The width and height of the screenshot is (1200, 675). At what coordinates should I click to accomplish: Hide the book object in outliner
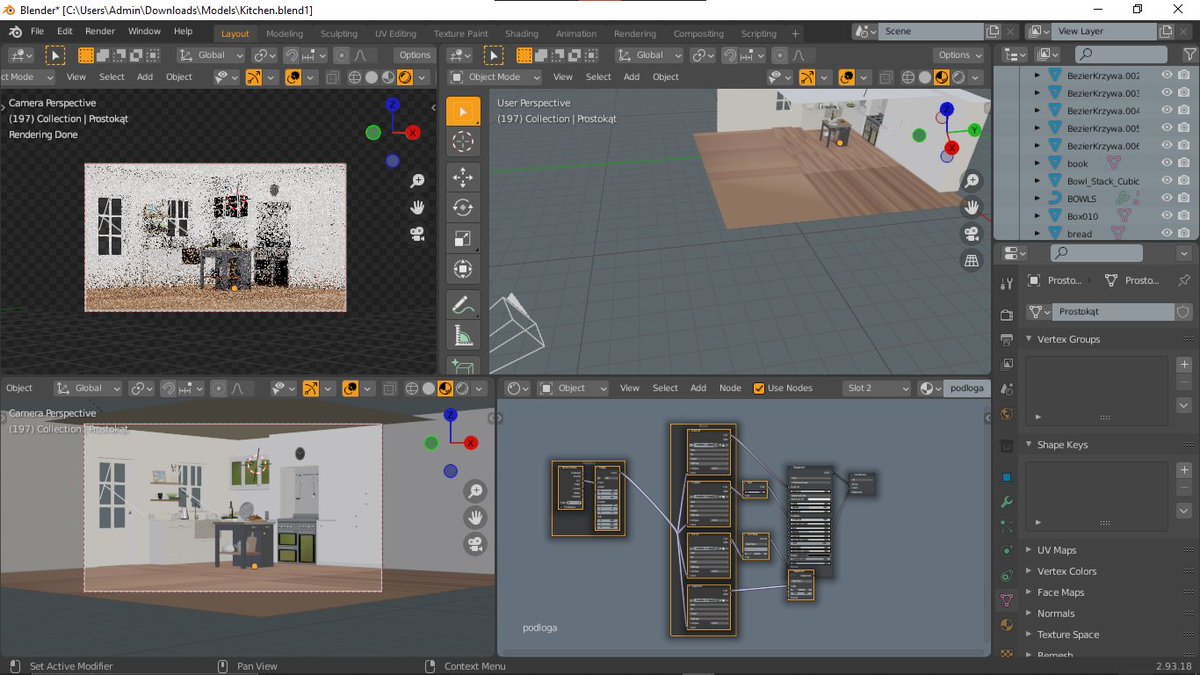tap(1167, 163)
